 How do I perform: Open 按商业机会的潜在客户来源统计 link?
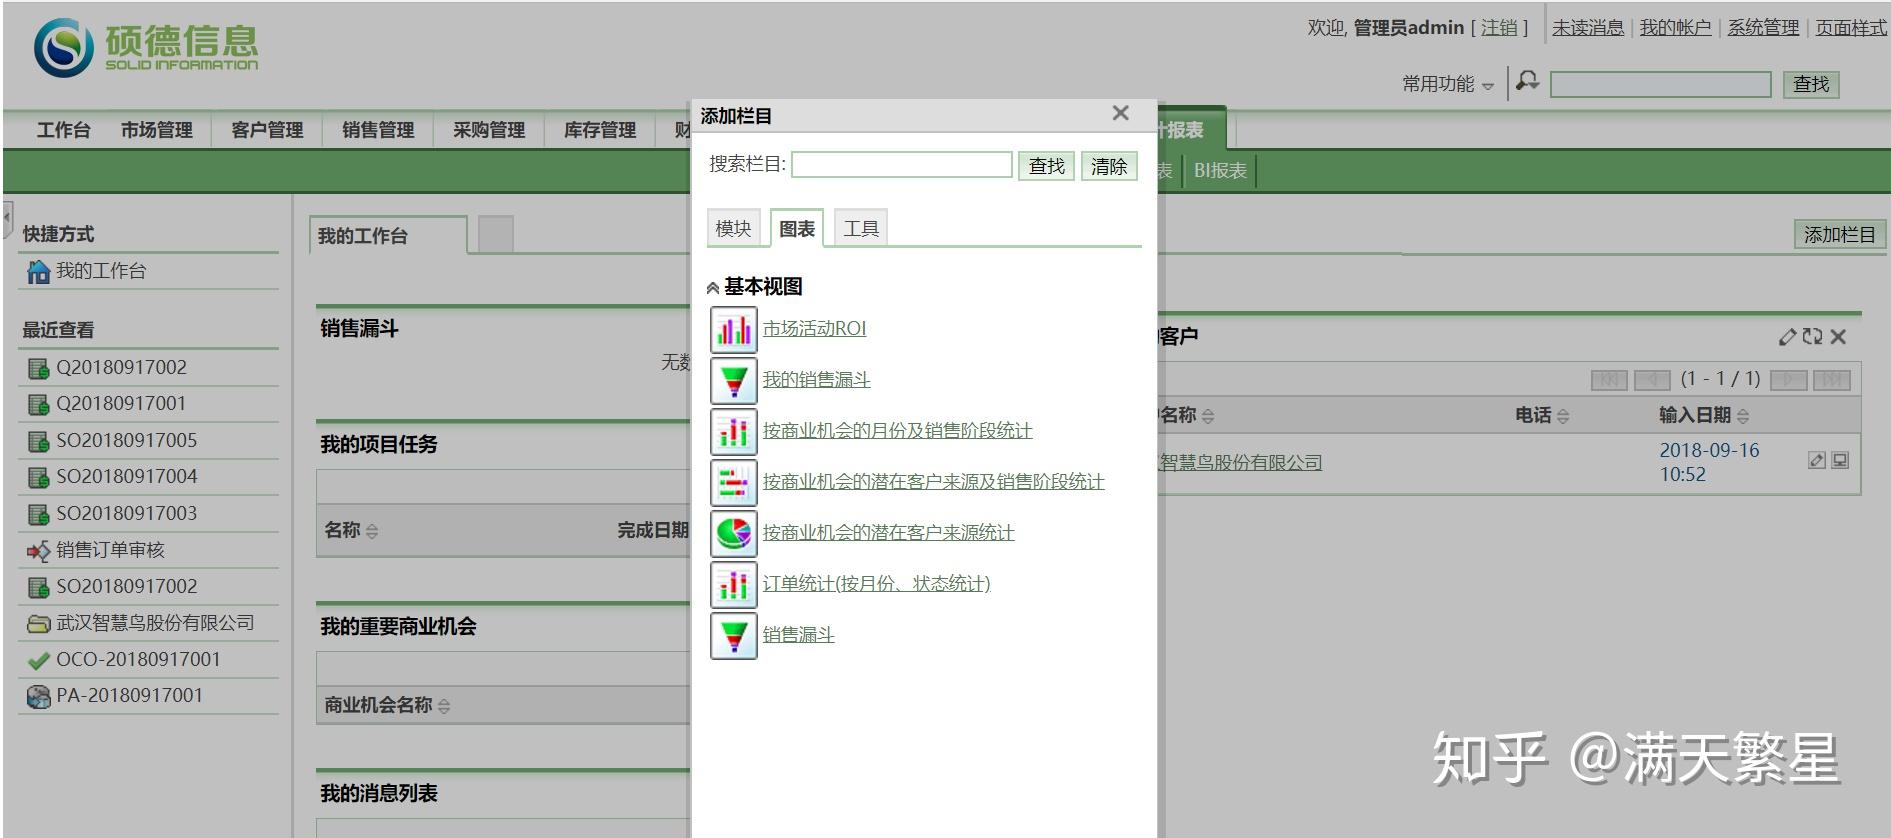(x=888, y=533)
